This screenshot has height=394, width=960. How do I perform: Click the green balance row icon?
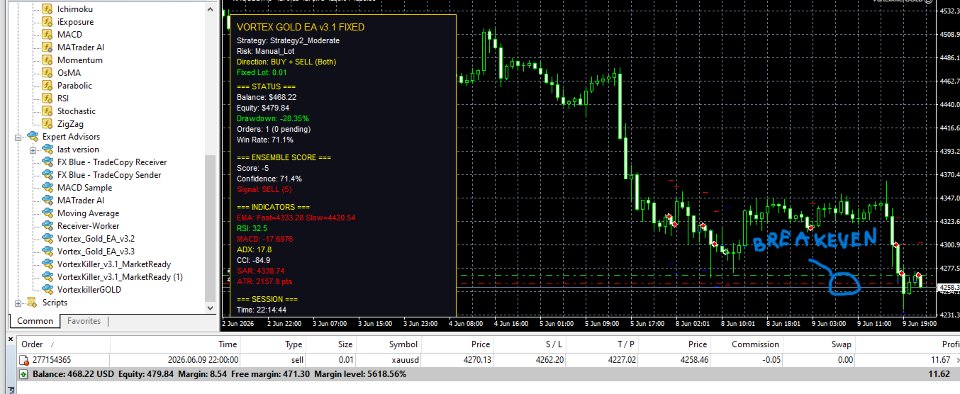(24, 374)
